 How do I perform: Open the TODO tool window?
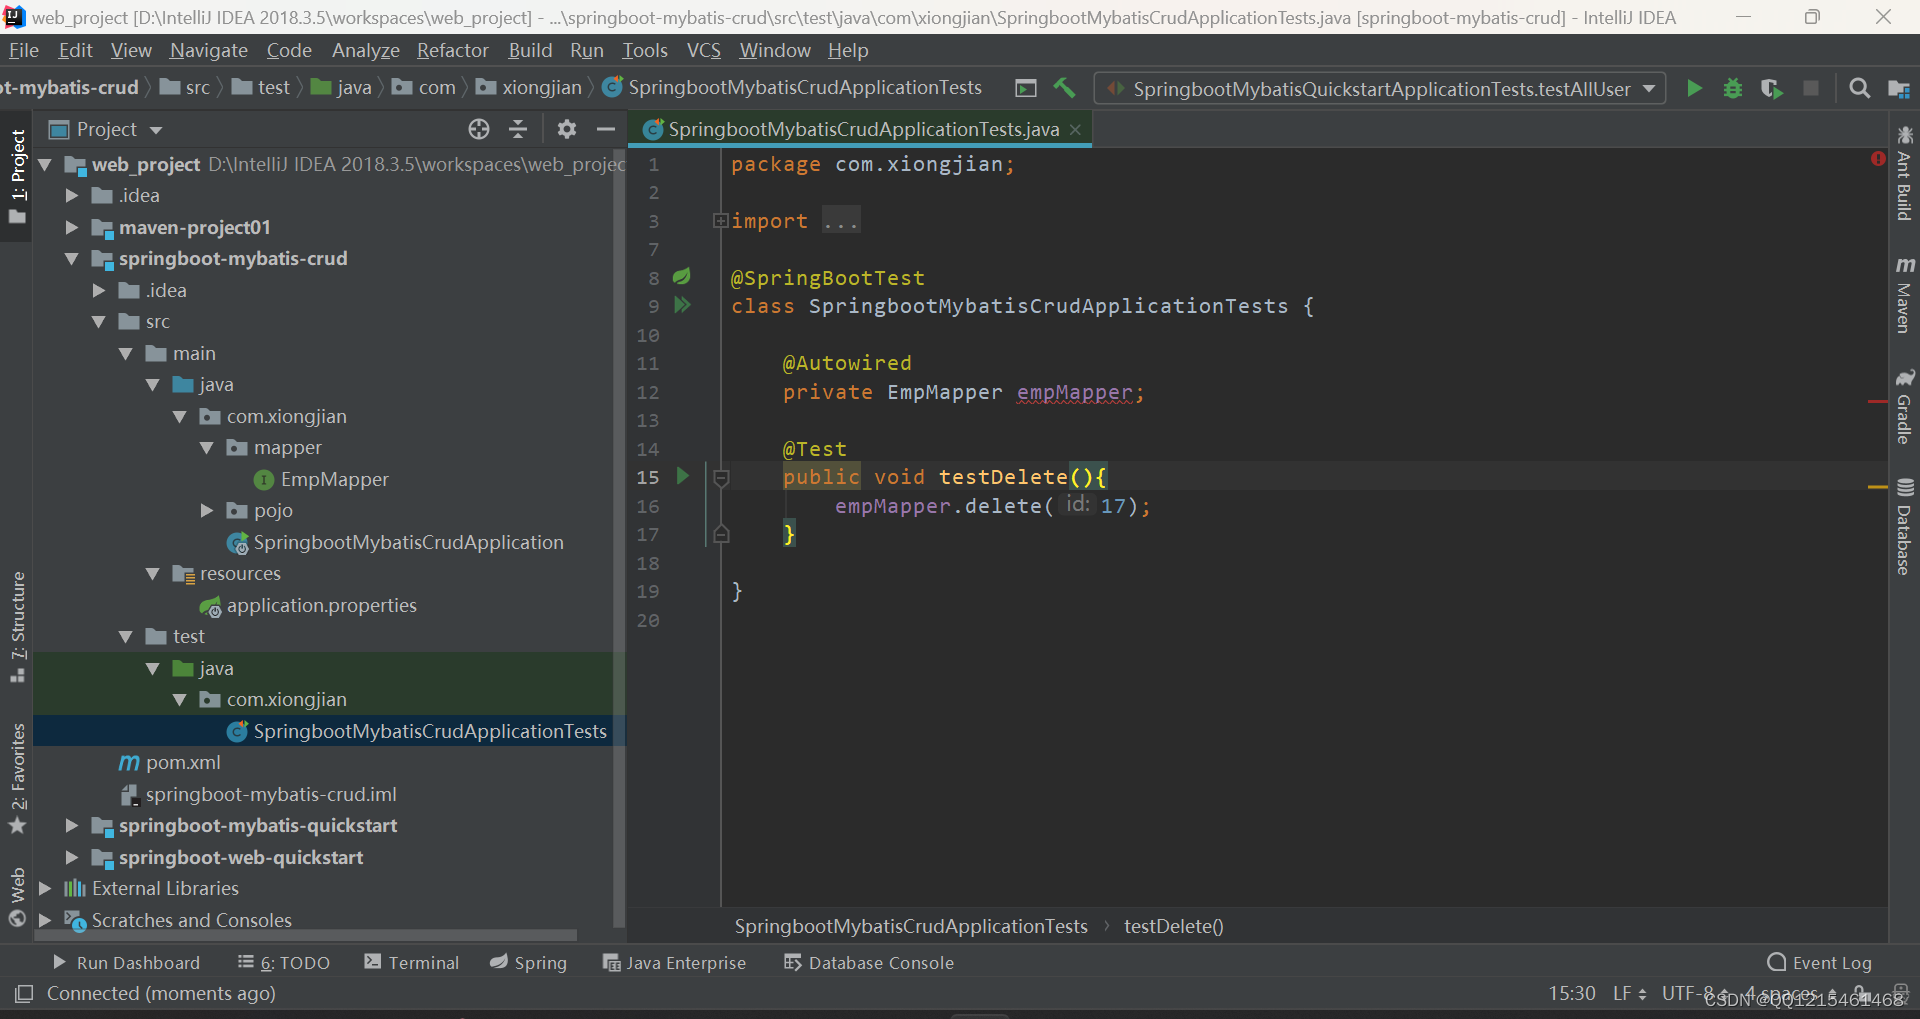(284, 962)
